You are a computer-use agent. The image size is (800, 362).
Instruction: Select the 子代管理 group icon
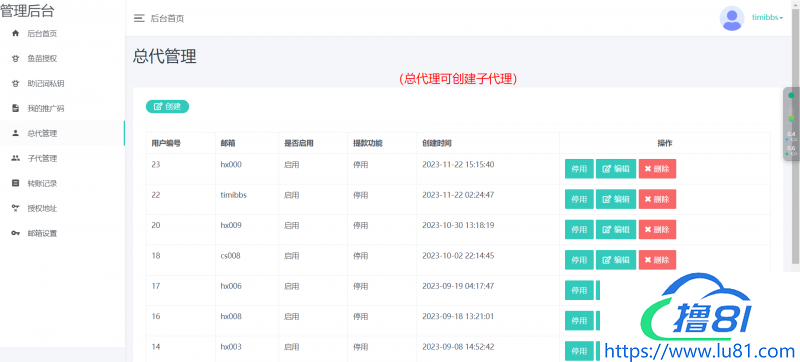pyautogui.click(x=15, y=159)
